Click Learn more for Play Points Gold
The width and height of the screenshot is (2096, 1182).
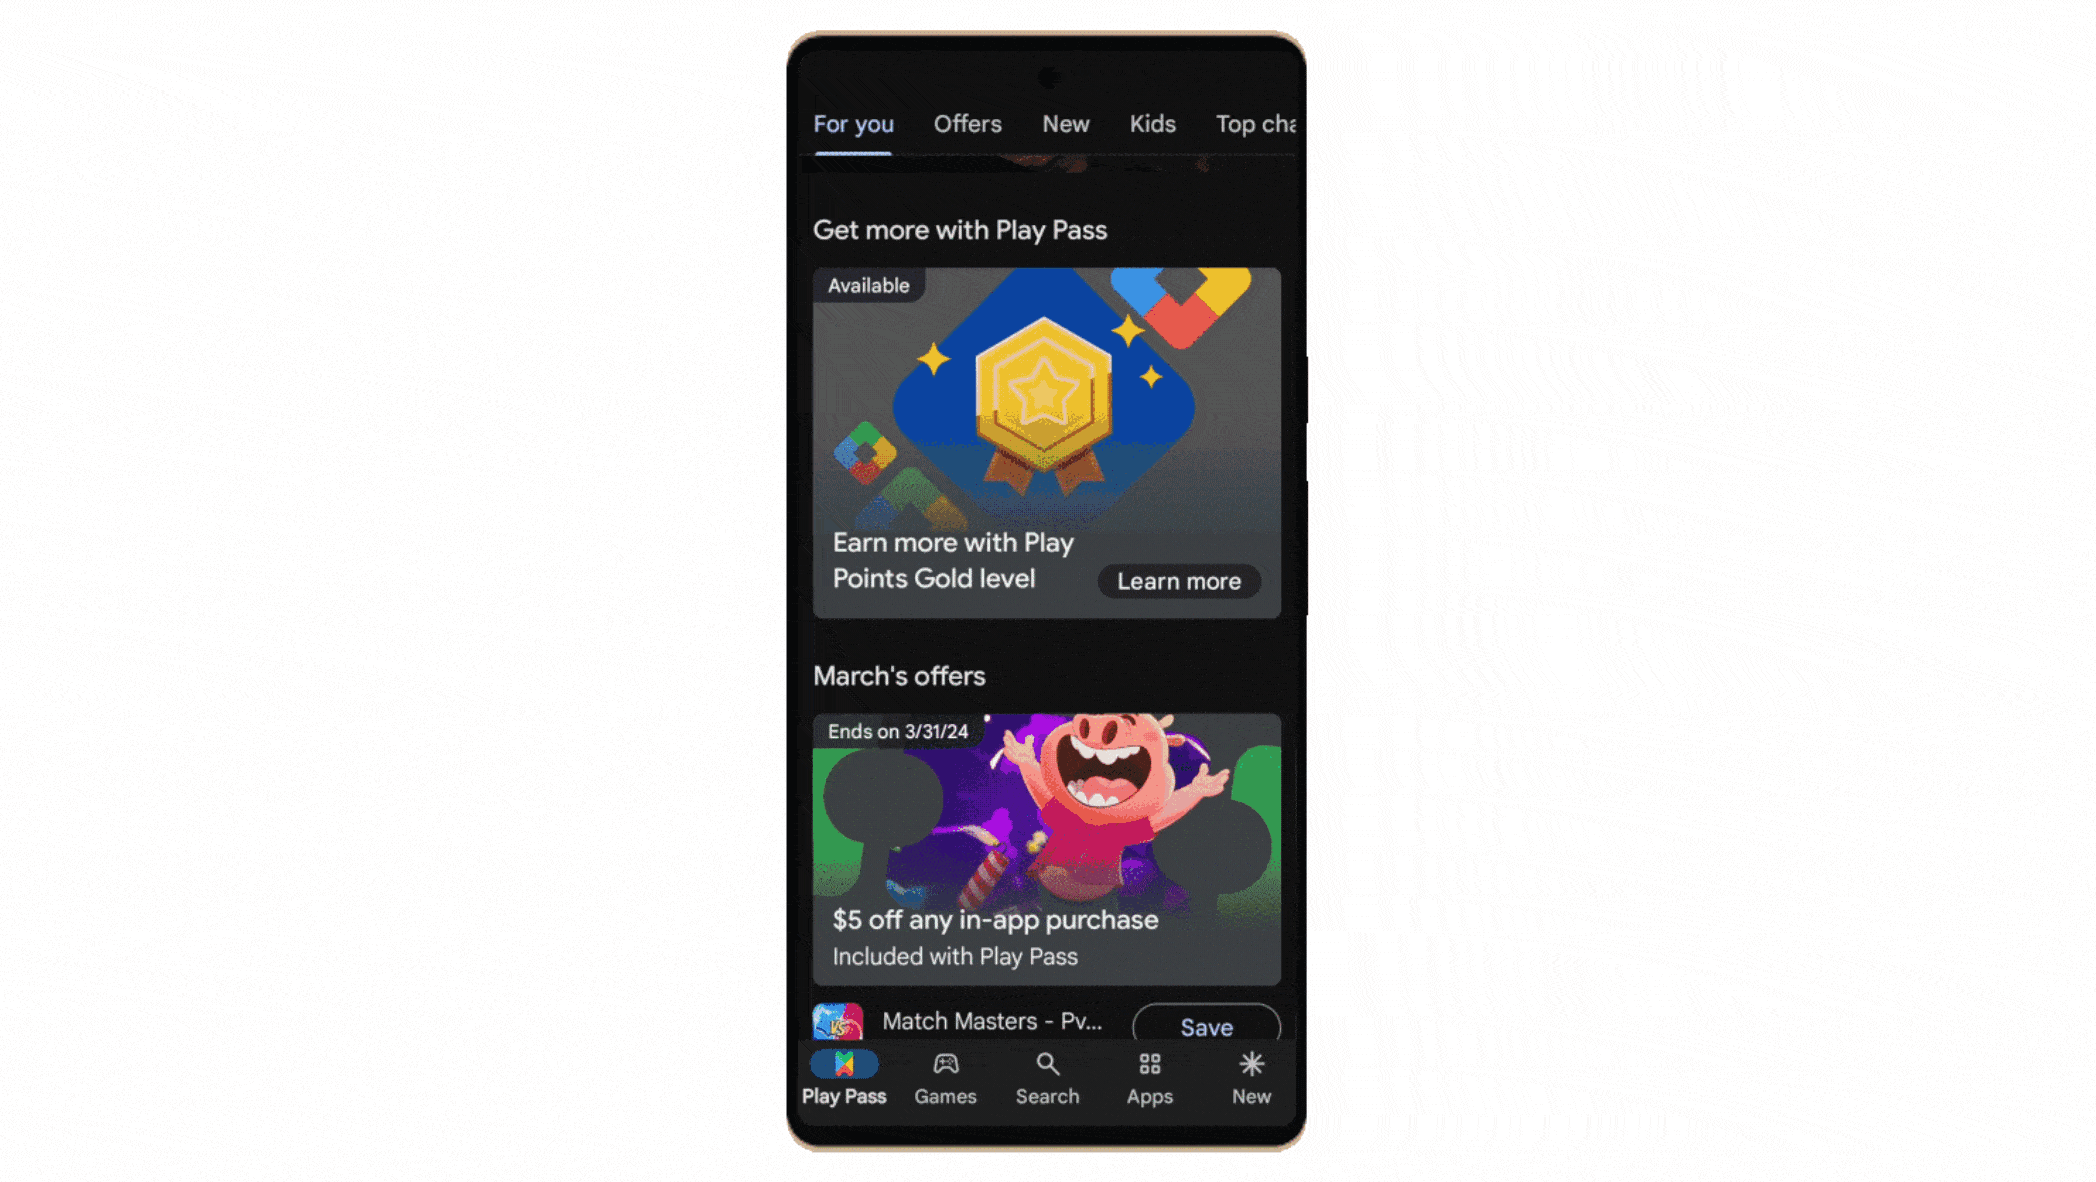coord(1179,580)
